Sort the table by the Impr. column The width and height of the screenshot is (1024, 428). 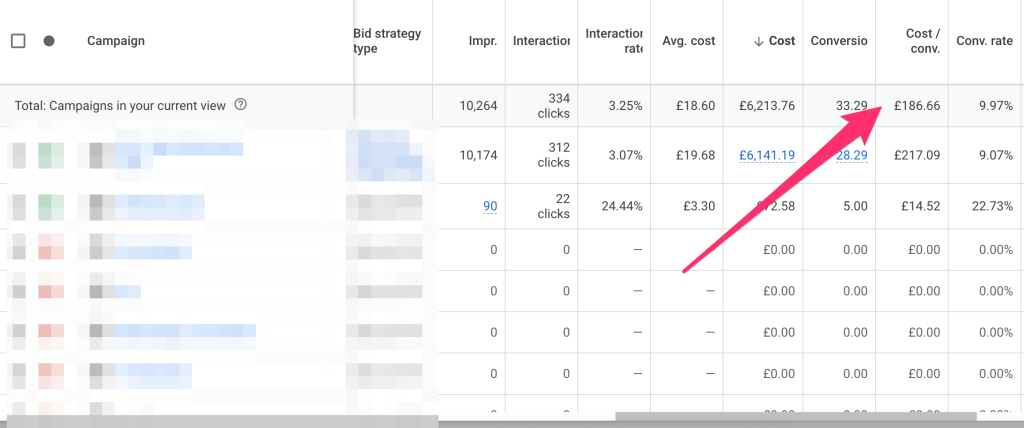click(482, 41)
